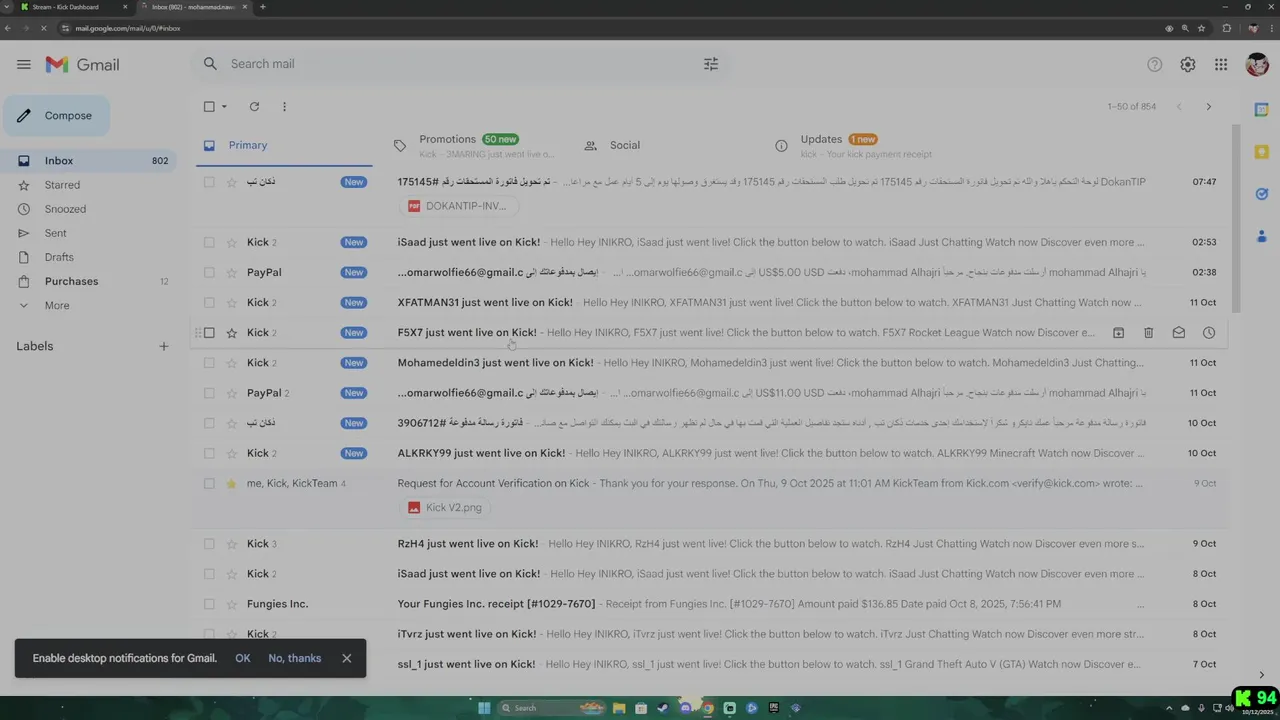Open the Gmail main menu hamburger icon
Image resolution: width=1280 pixels, height=720 pixels.
click(24, 64)
